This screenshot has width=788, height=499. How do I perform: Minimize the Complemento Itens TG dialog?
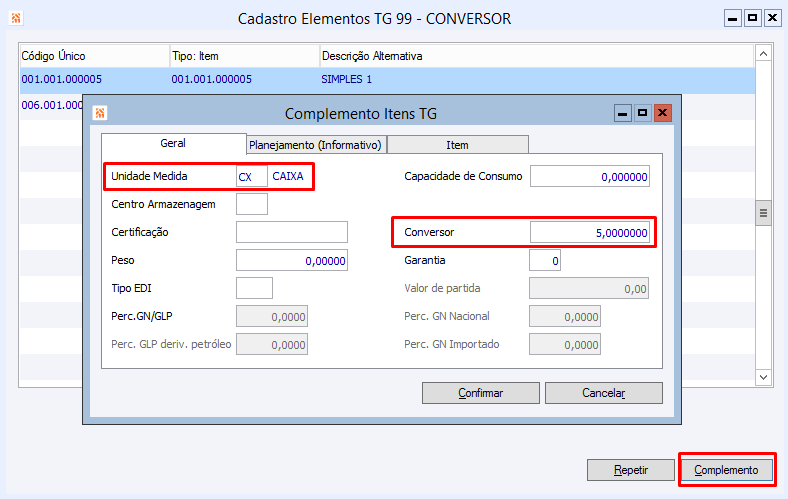tap(622, 113)
